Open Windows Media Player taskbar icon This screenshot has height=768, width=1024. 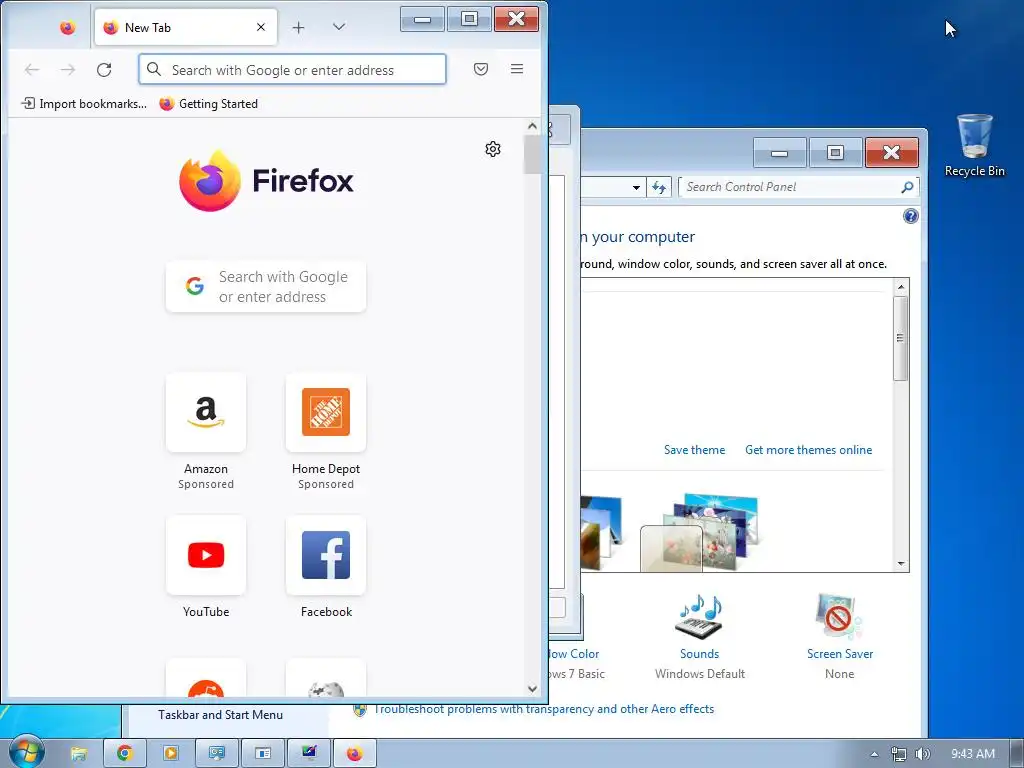coord(170,754)
